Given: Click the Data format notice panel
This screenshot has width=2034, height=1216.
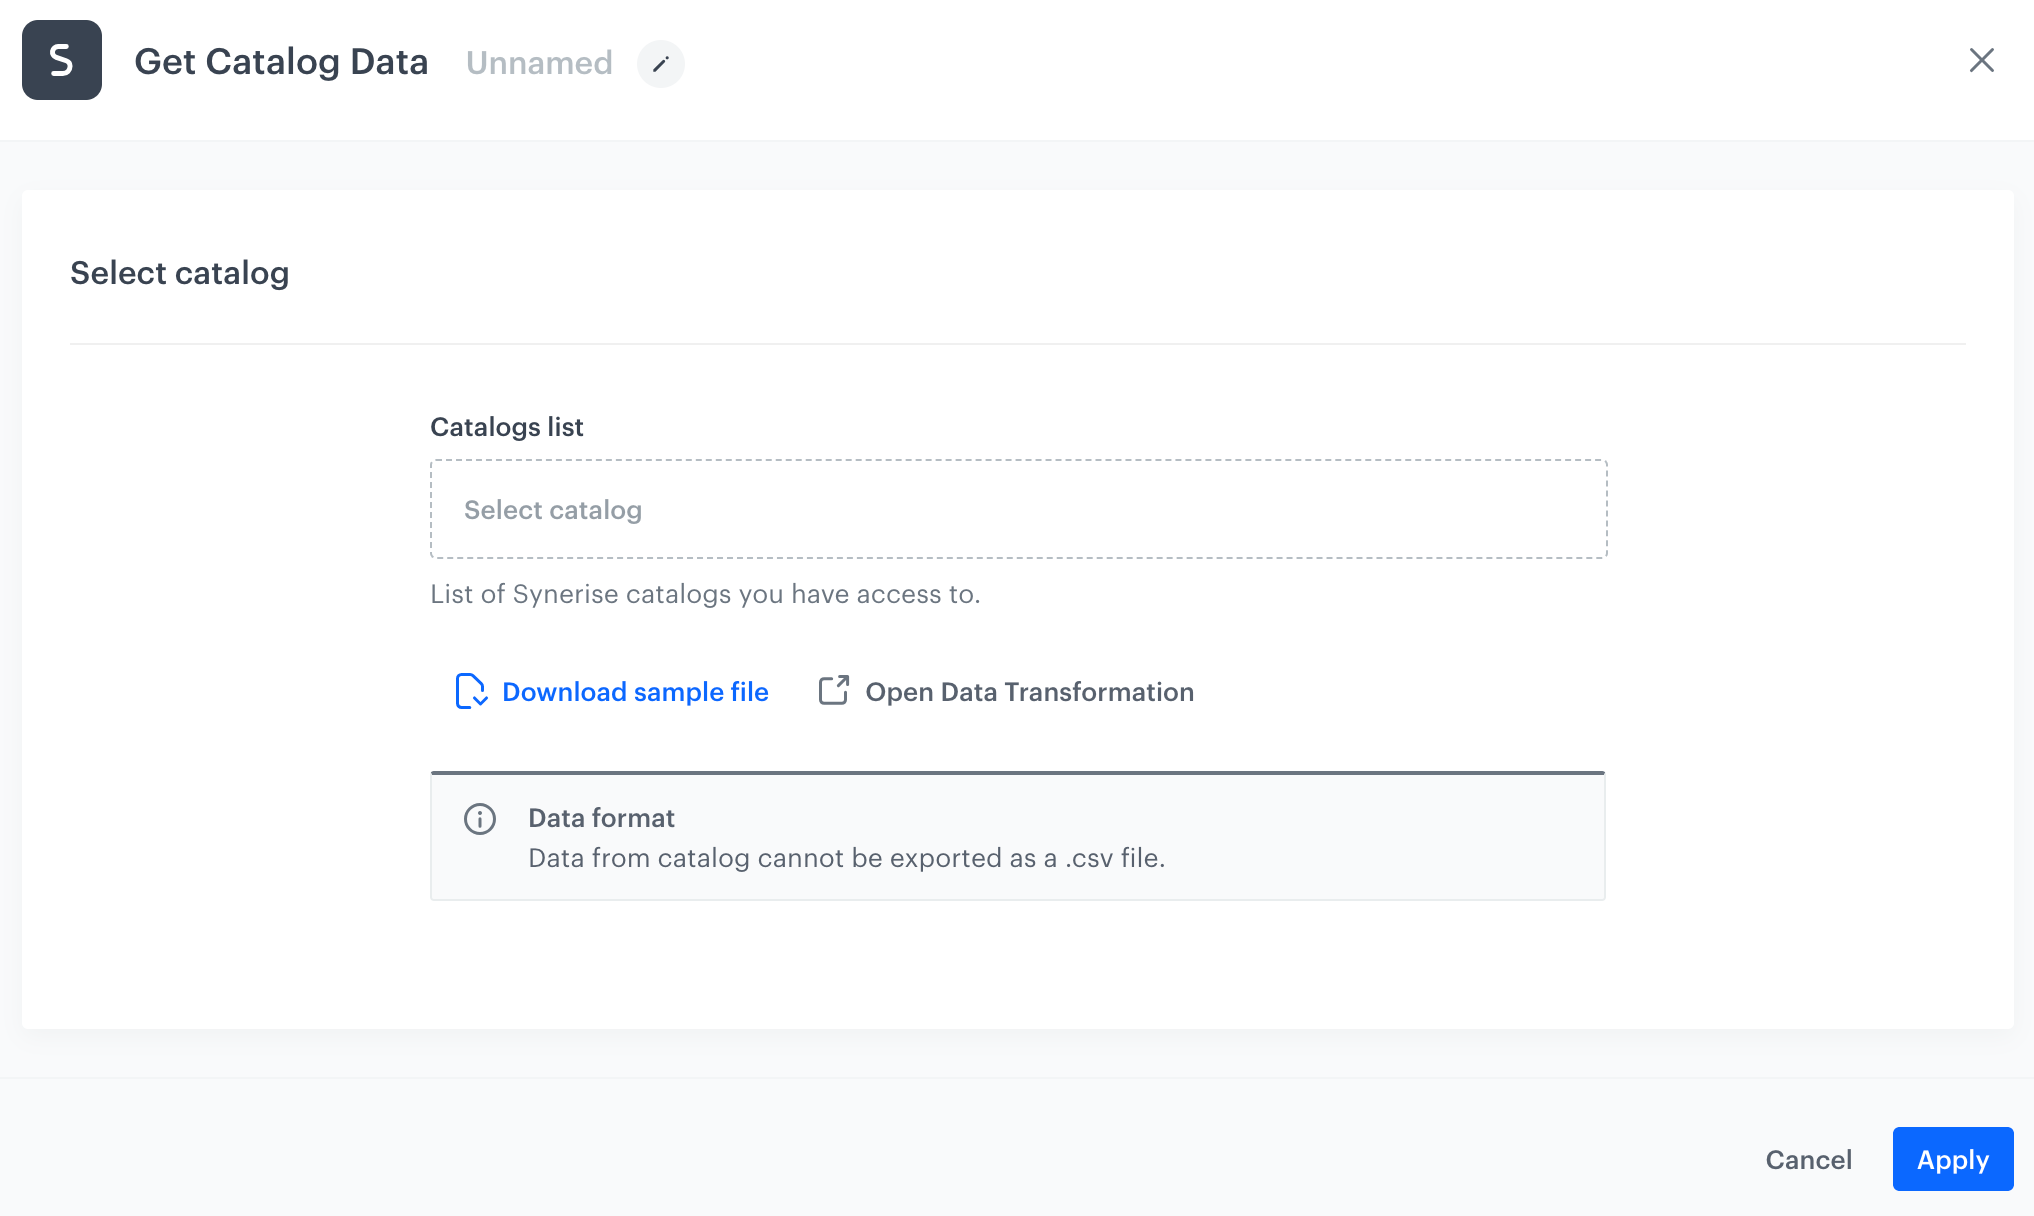Looking at the screenshot, I should (x=1017, y=836).
